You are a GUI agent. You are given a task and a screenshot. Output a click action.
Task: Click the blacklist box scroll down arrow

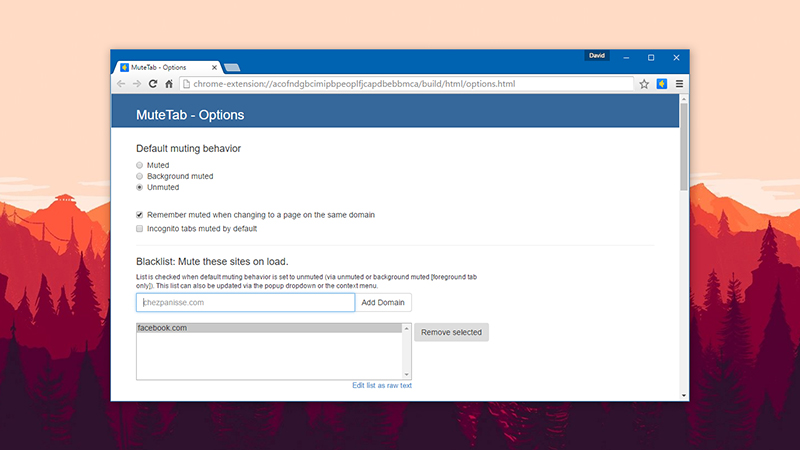(407, 374)
